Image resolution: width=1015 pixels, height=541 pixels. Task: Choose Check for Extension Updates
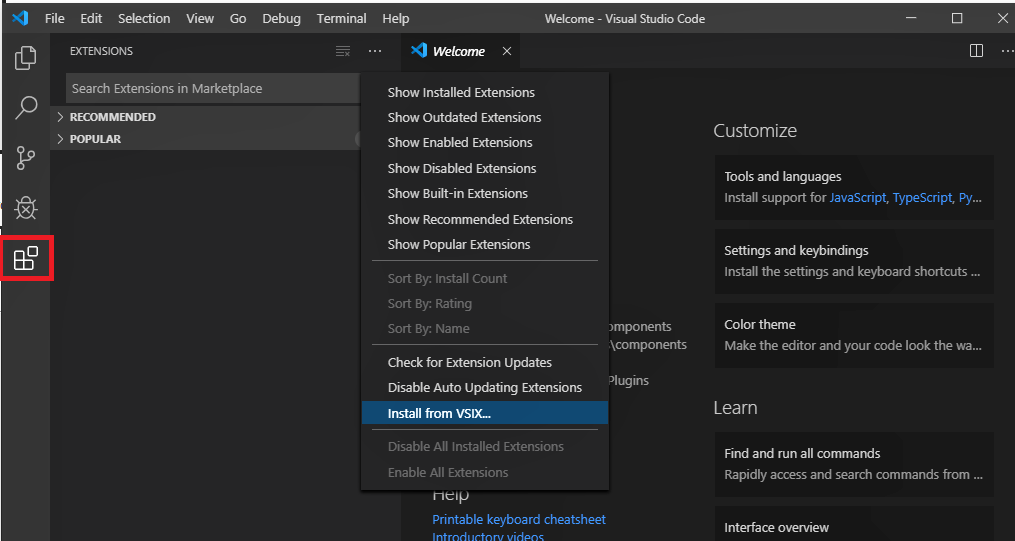coord(485,362)
